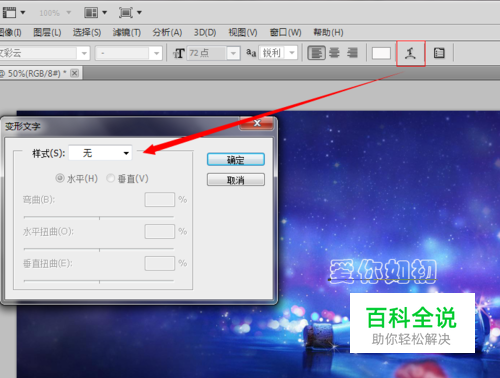Viewport: 500px width, 378px height.
Task: Open the Bridge launcher icon in top bar
Action: pos(9,13)
